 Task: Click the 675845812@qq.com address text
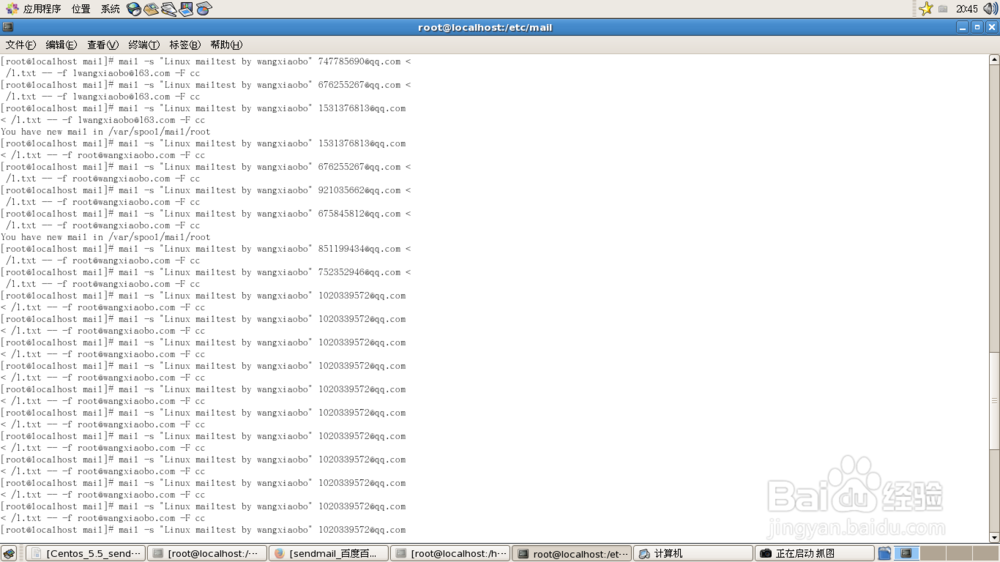tap(359, 214)
